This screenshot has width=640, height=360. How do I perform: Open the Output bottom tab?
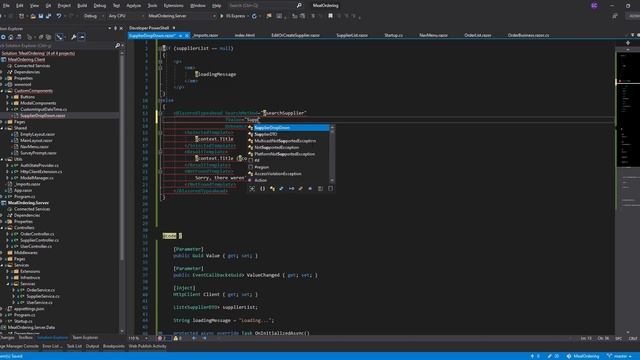coord(92,346)
